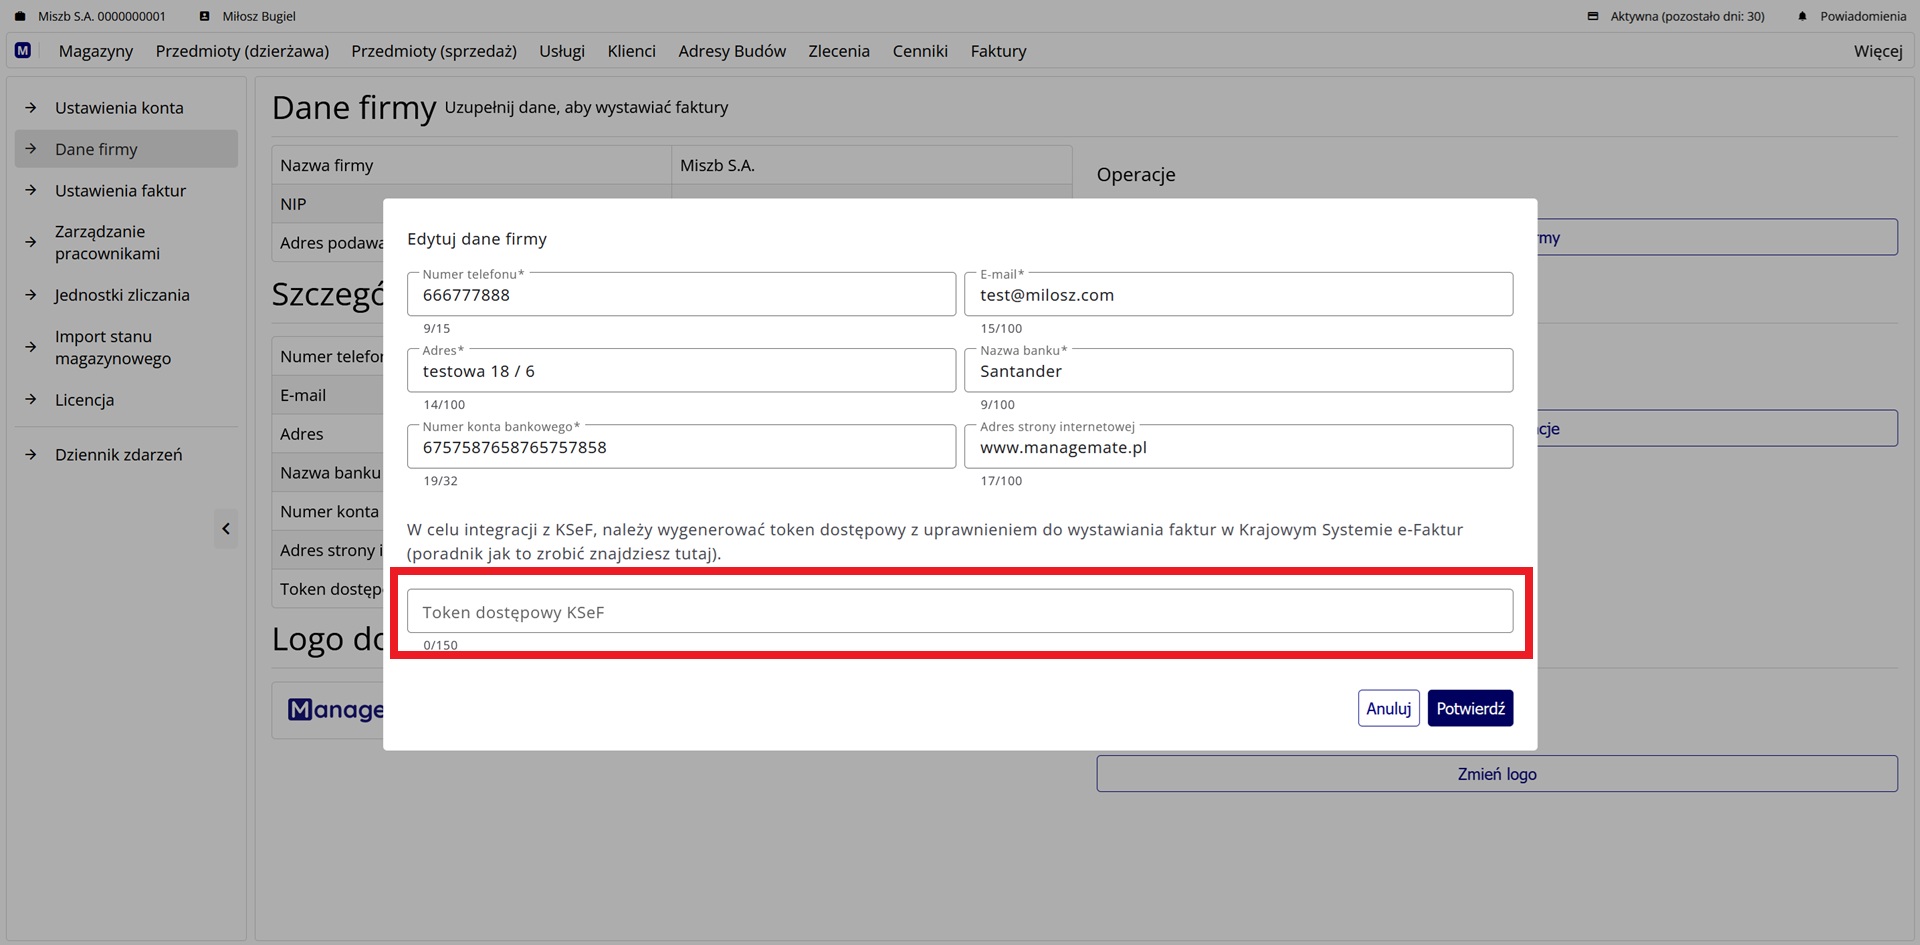
Task: Cancel editing with the Anuluj button
Action: (x=1388, y=707)
